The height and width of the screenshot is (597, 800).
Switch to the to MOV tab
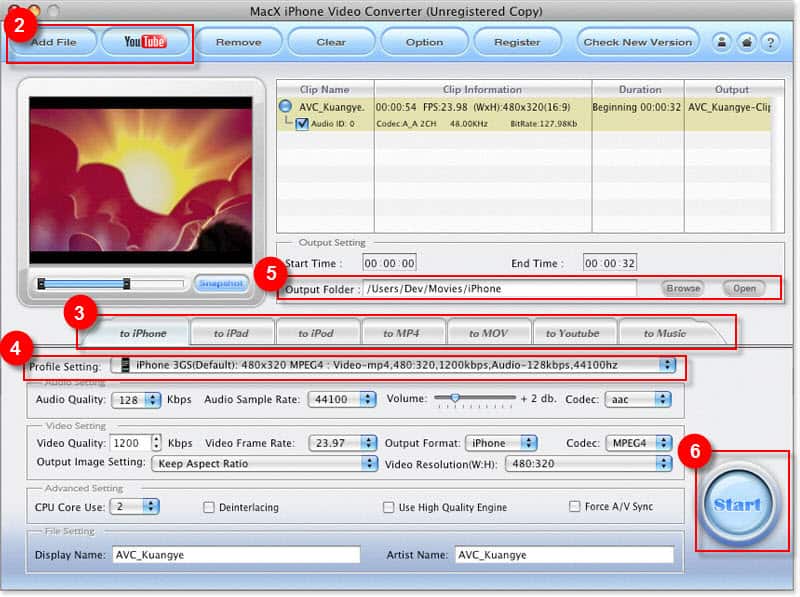click(488, 333)
